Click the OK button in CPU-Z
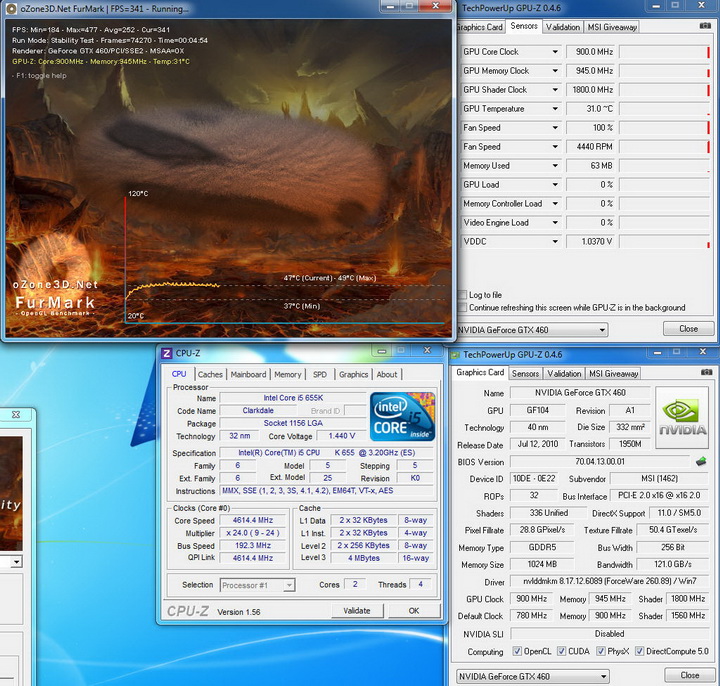 pyautogui.click(x=414, y=611)
